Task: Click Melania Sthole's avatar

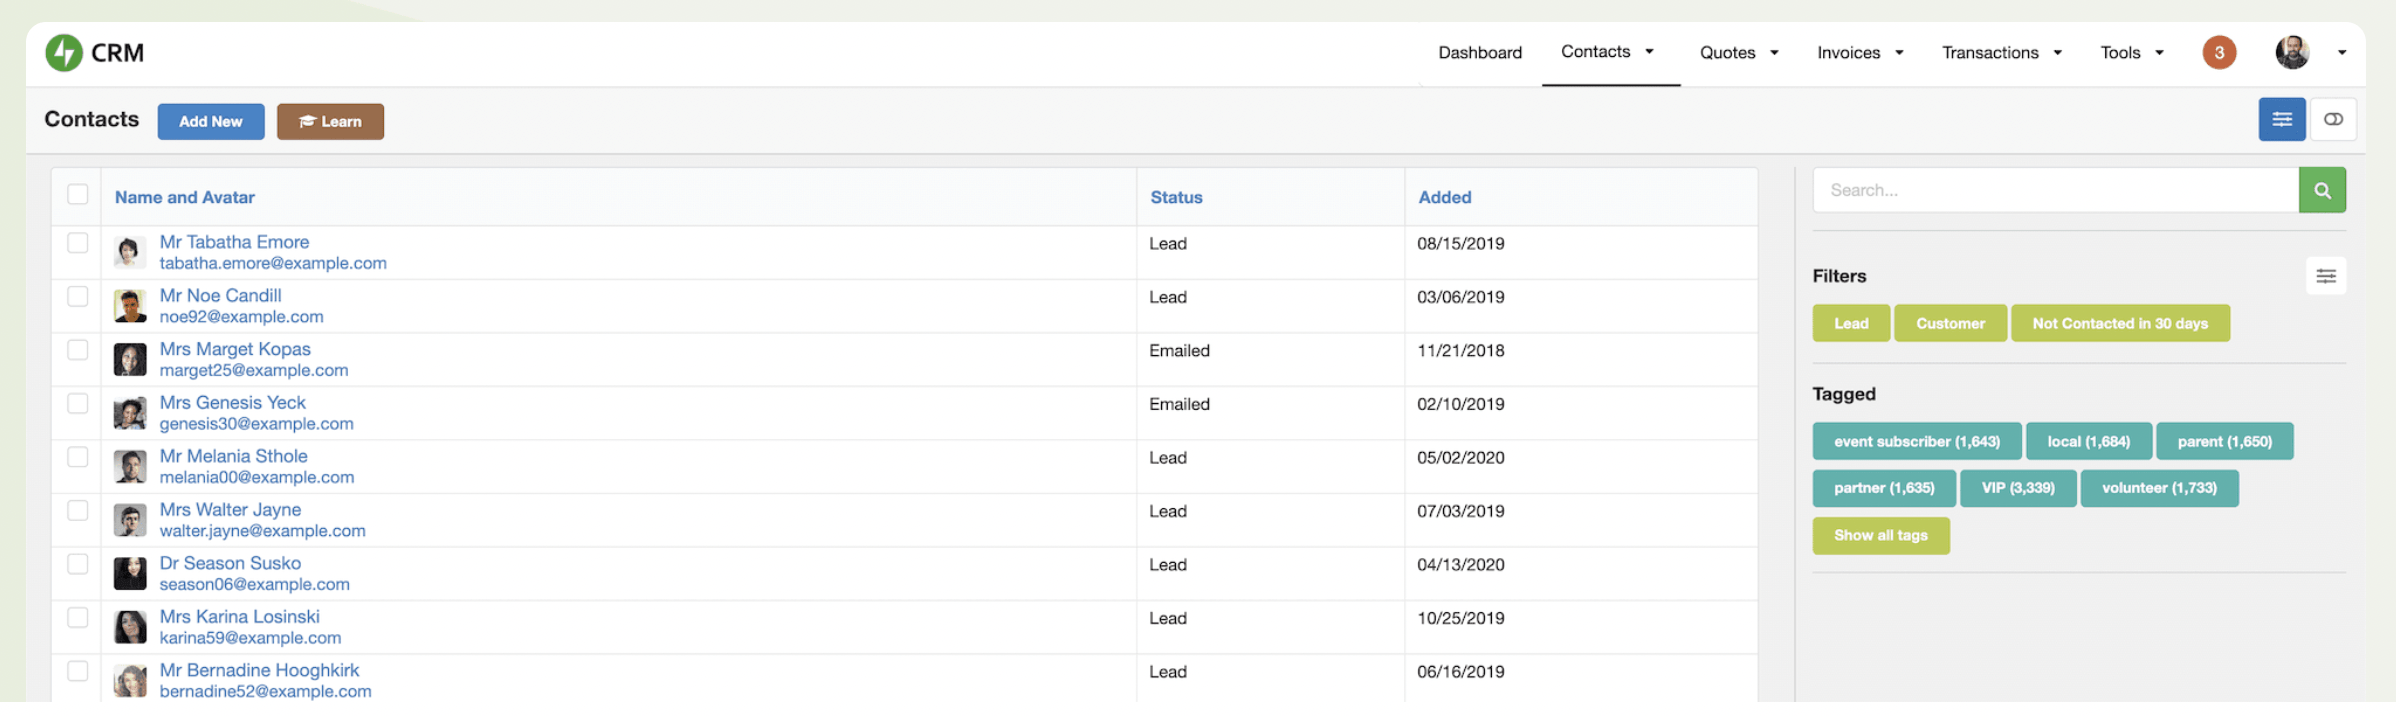Action: pyautogui.click(x=130, y=466)
